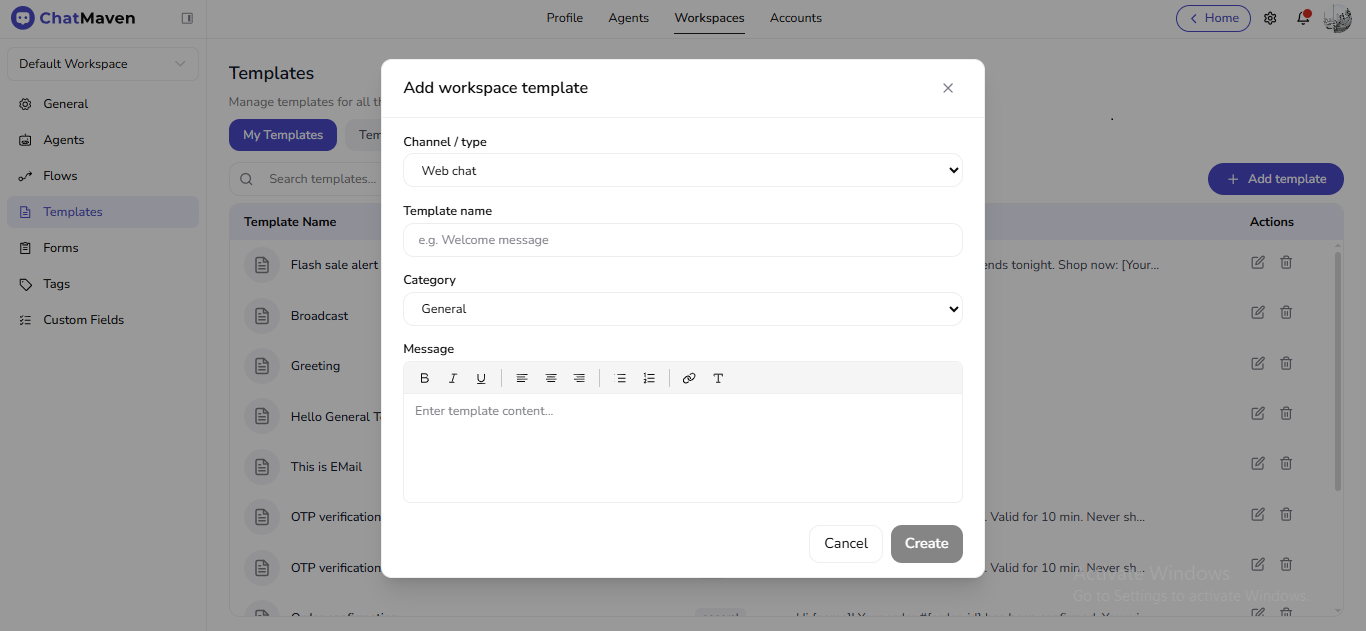
Task: Select the My Templates tab
Action: click(x=282, y=134)
